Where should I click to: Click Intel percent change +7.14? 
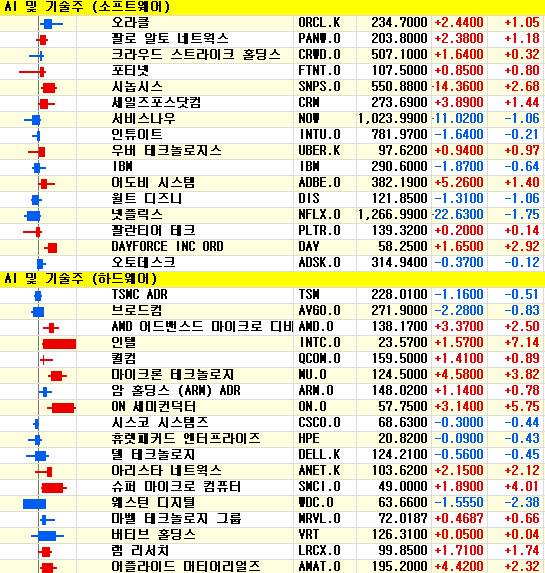tap(522, 342)
